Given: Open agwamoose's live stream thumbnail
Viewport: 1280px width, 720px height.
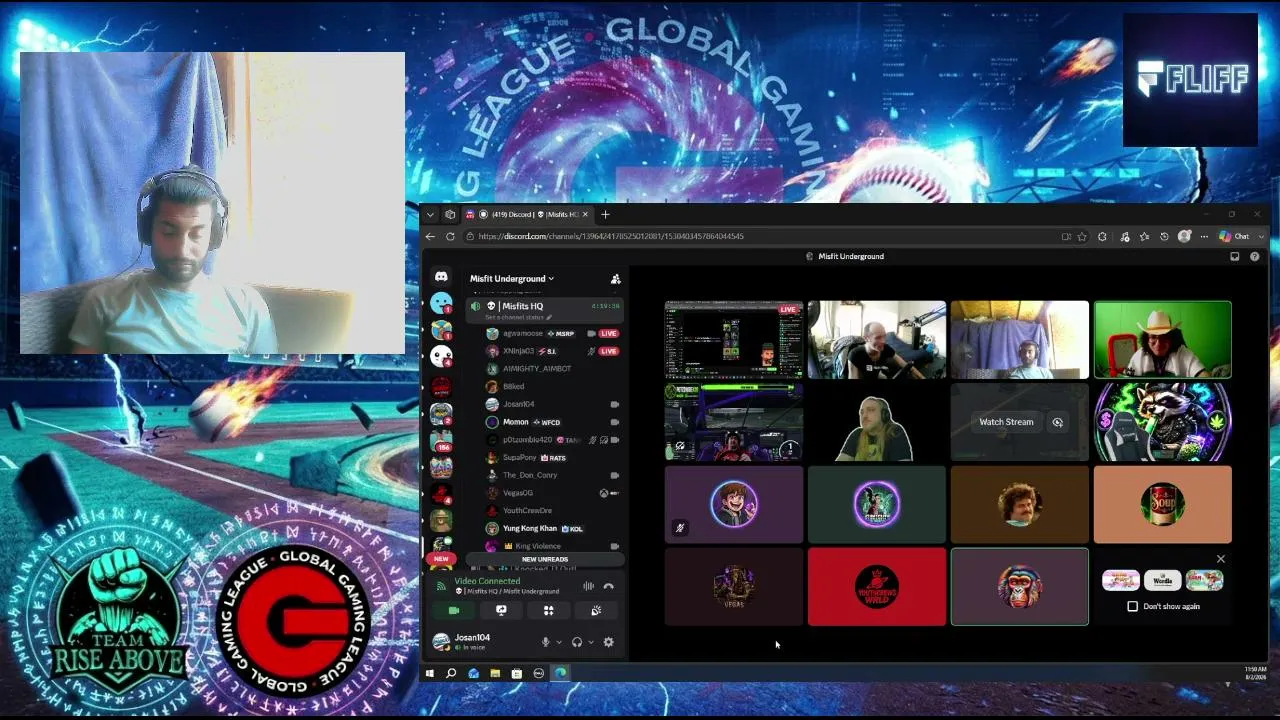Looking at the screenshot, I should (734, 340).
